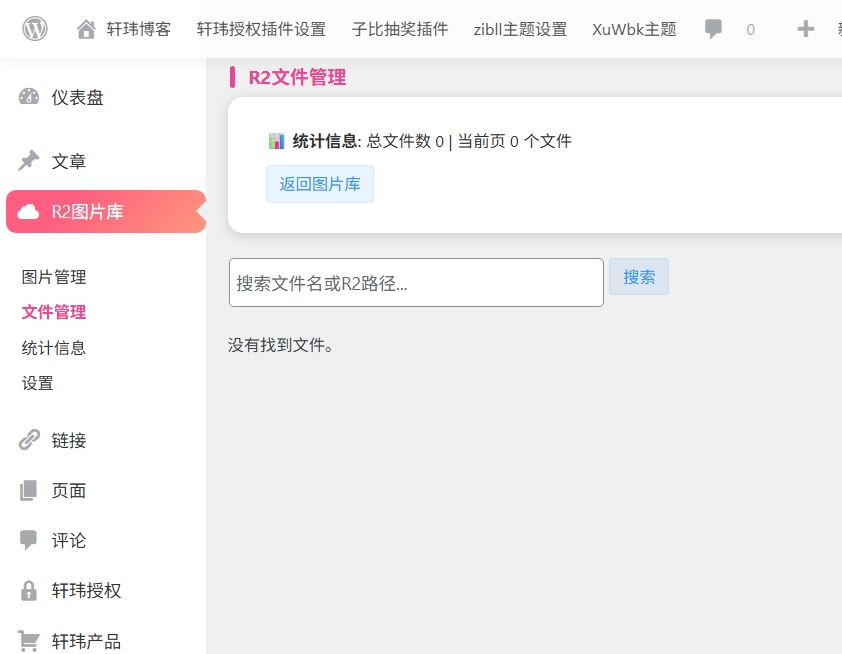Open zibll主题设置 from the top bar
The height and width of the screenshot is (654, 842).
(520, 29)
